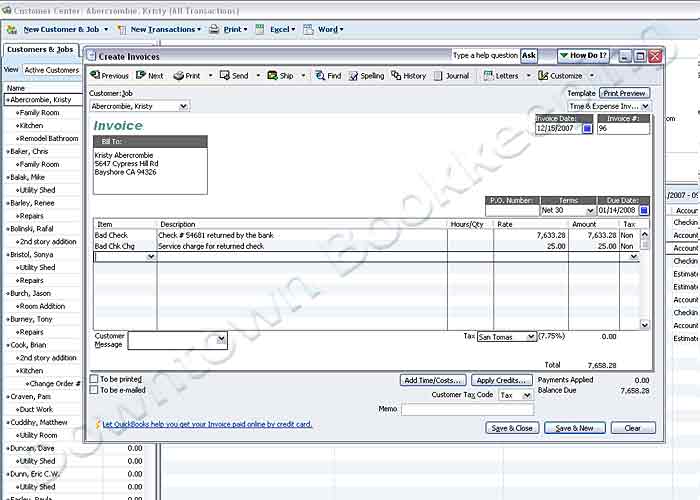Click the Memo input field

(467, 409)
